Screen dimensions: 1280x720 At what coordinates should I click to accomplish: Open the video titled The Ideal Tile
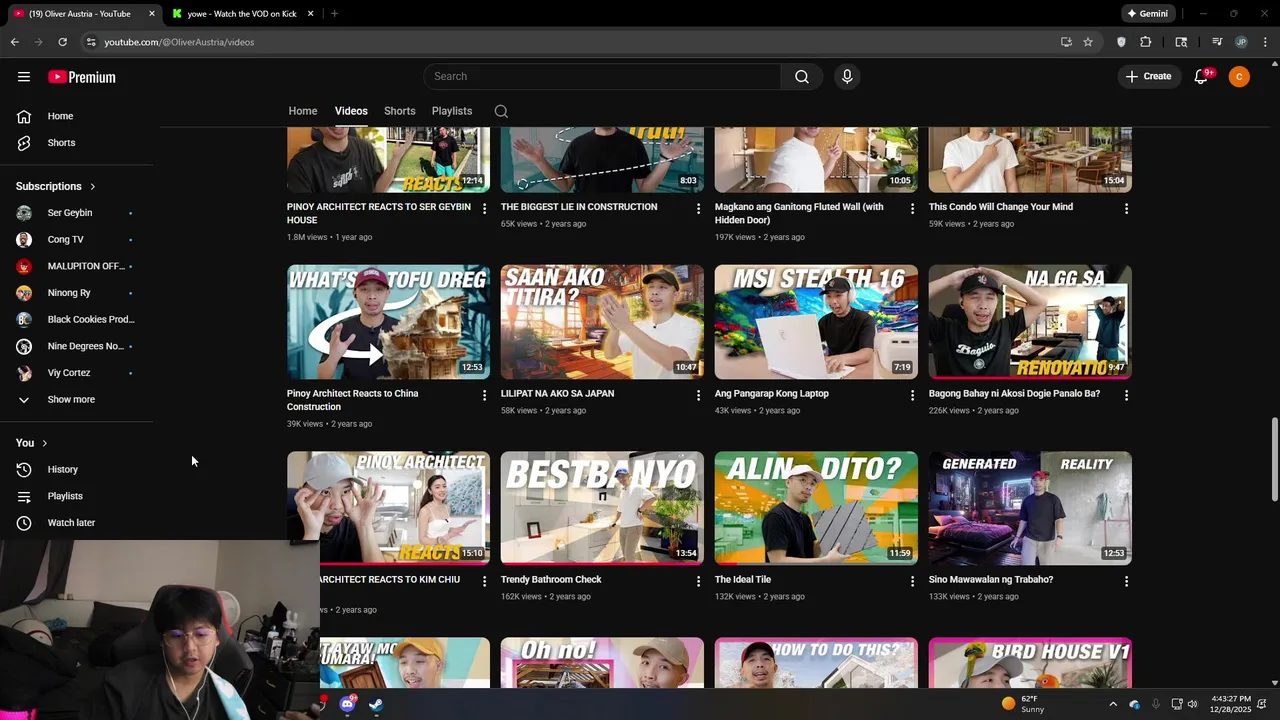coord(743,580)
